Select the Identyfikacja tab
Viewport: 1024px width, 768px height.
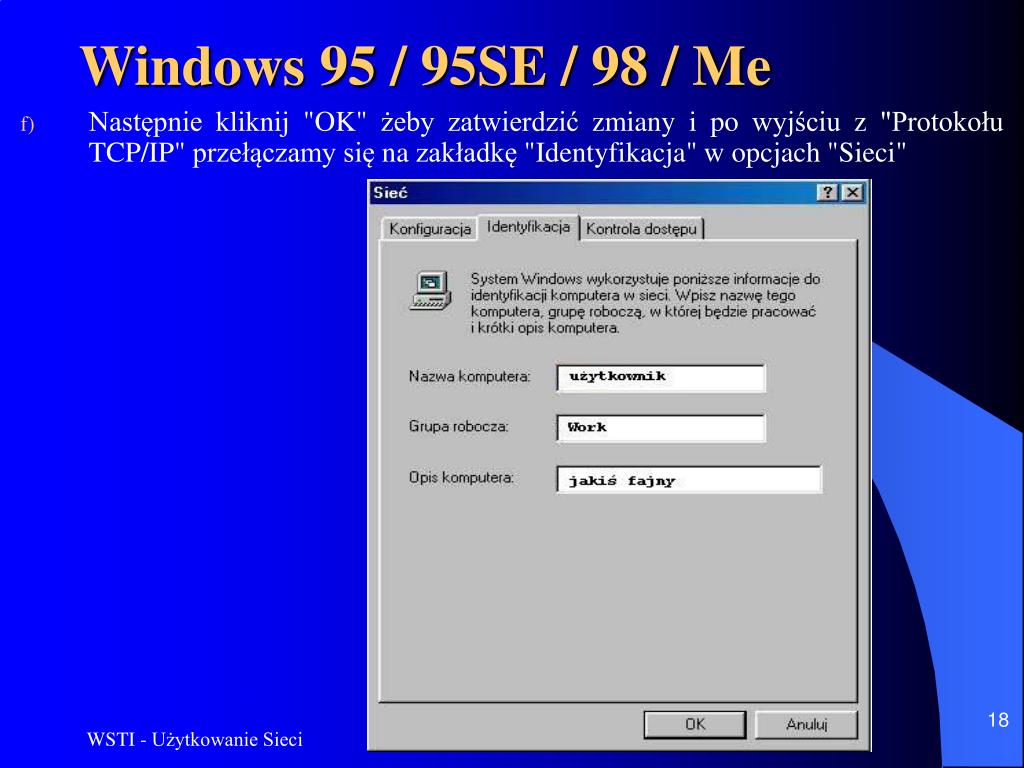coord(528,227)
